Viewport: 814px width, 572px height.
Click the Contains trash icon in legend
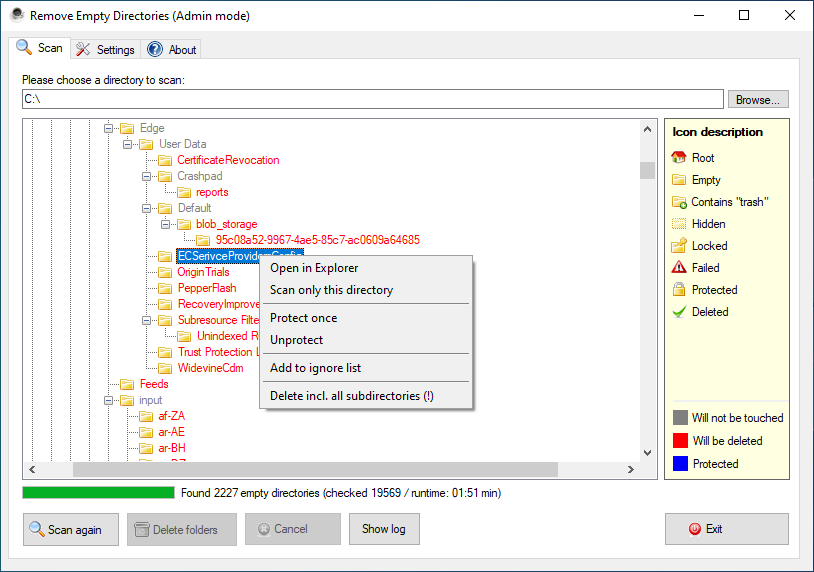coord(679,202)
